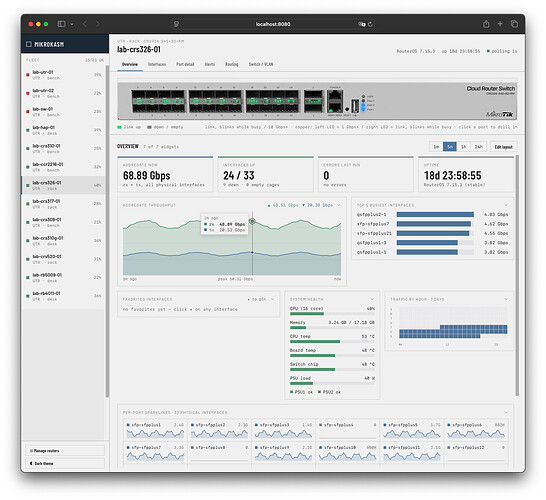
Task: Select the 5m time range
Action: coord(450,147)
